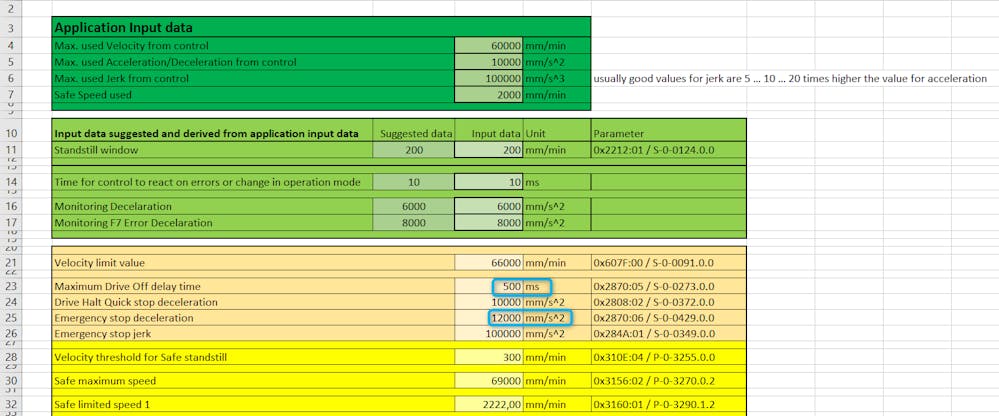Select the 10000 value in the Max. used Acceleration row
Screen dimensions: 999x416
489,62
